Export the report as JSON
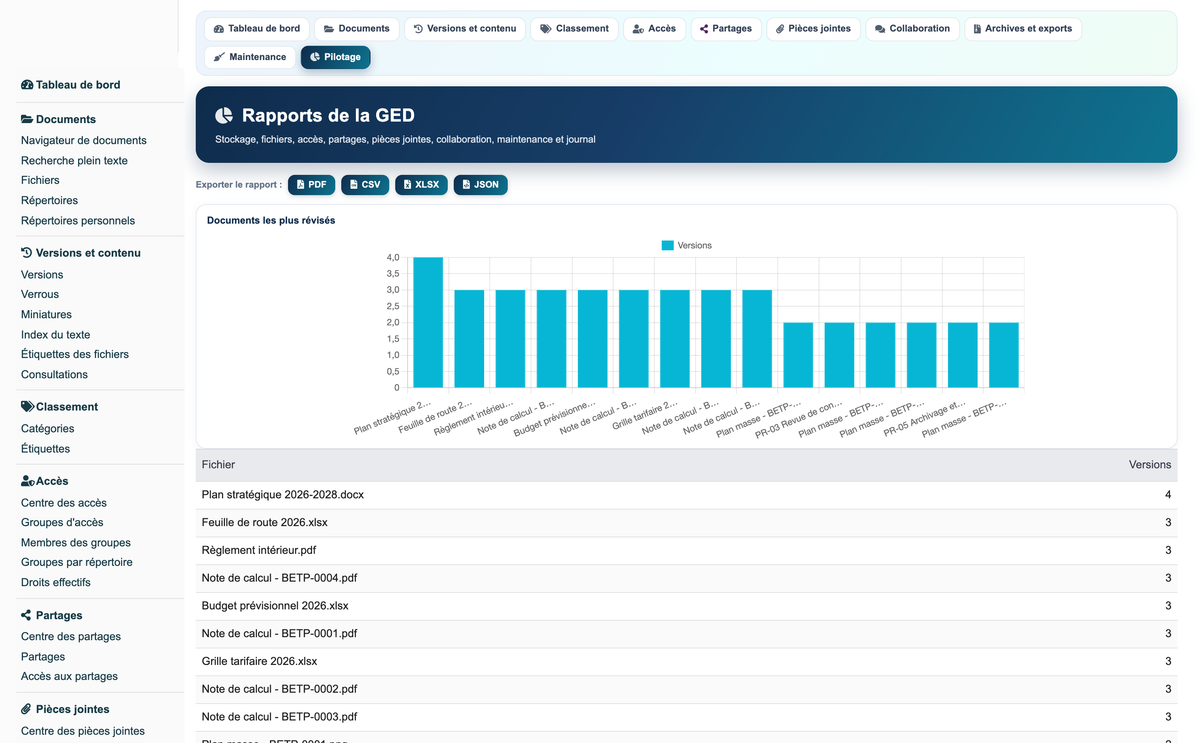The image size is (1200, 743). click(x=480, y=185)
